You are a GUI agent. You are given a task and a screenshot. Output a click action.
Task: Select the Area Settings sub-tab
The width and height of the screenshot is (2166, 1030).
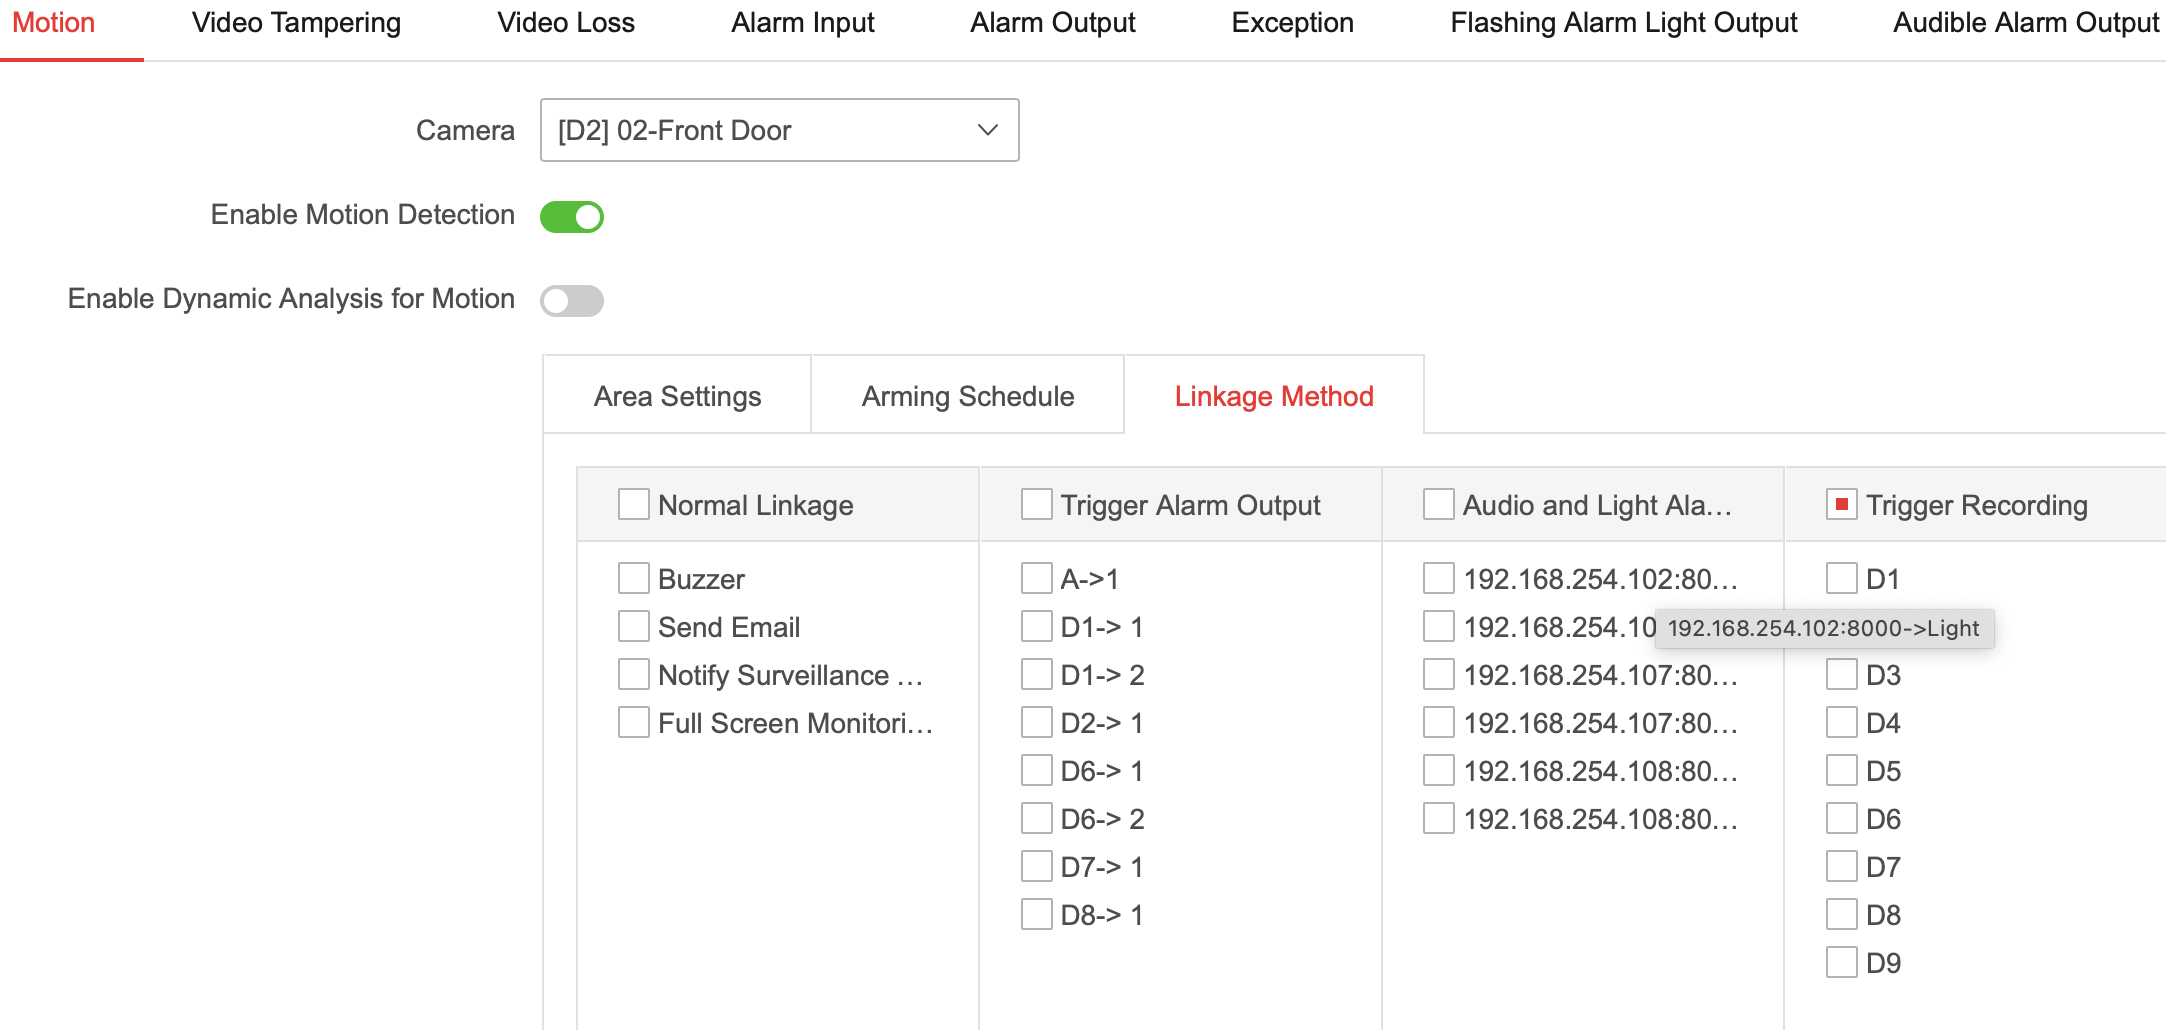click(x=677, y=396)
